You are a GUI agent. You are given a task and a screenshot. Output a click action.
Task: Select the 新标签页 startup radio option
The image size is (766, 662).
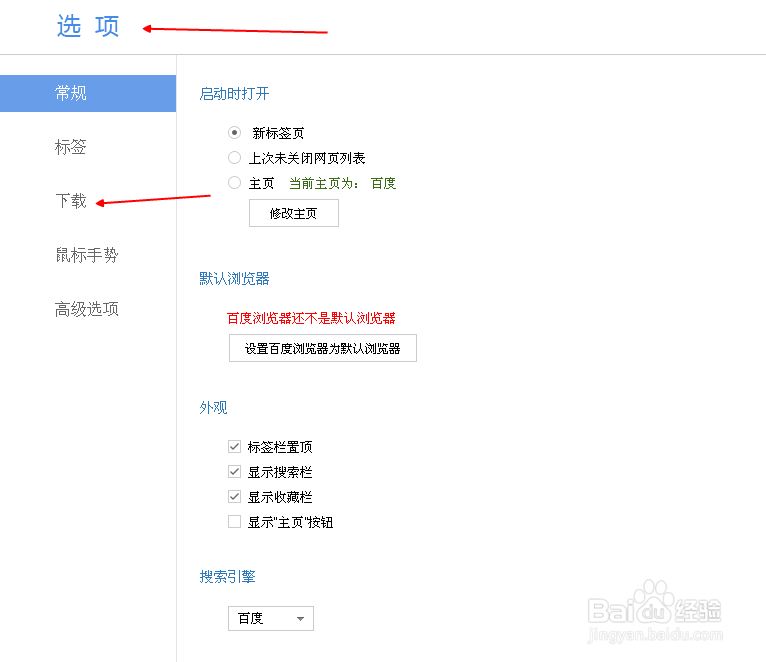point(234,132)
